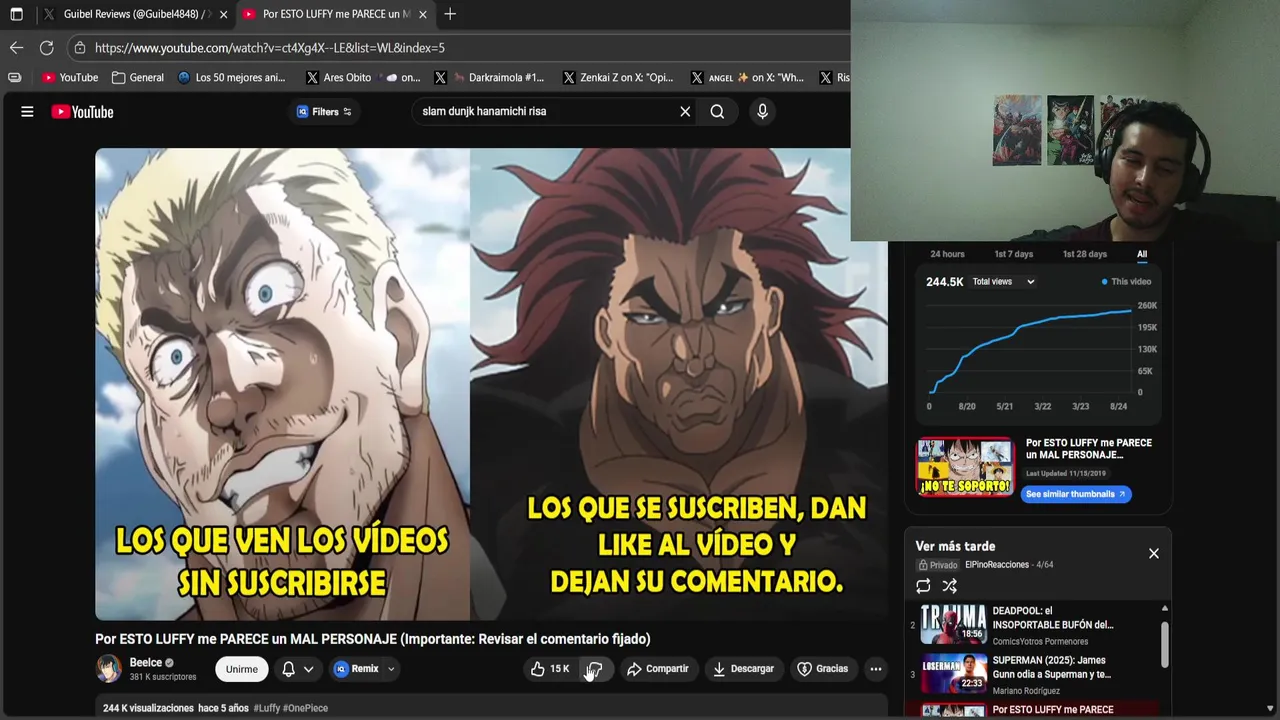The height and width of the screenshot is (720, 1280).
Task: Like the video 15 K
Action: tap(549, 669)
